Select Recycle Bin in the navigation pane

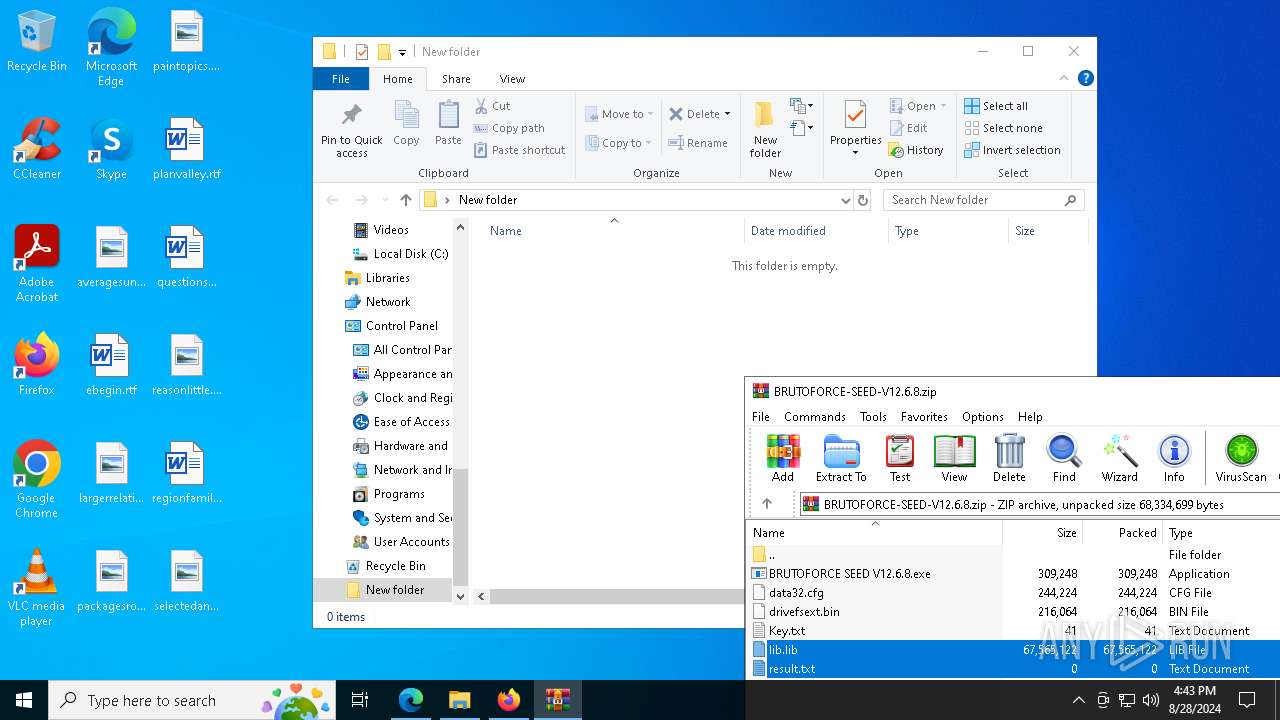[x=386, y=566]
